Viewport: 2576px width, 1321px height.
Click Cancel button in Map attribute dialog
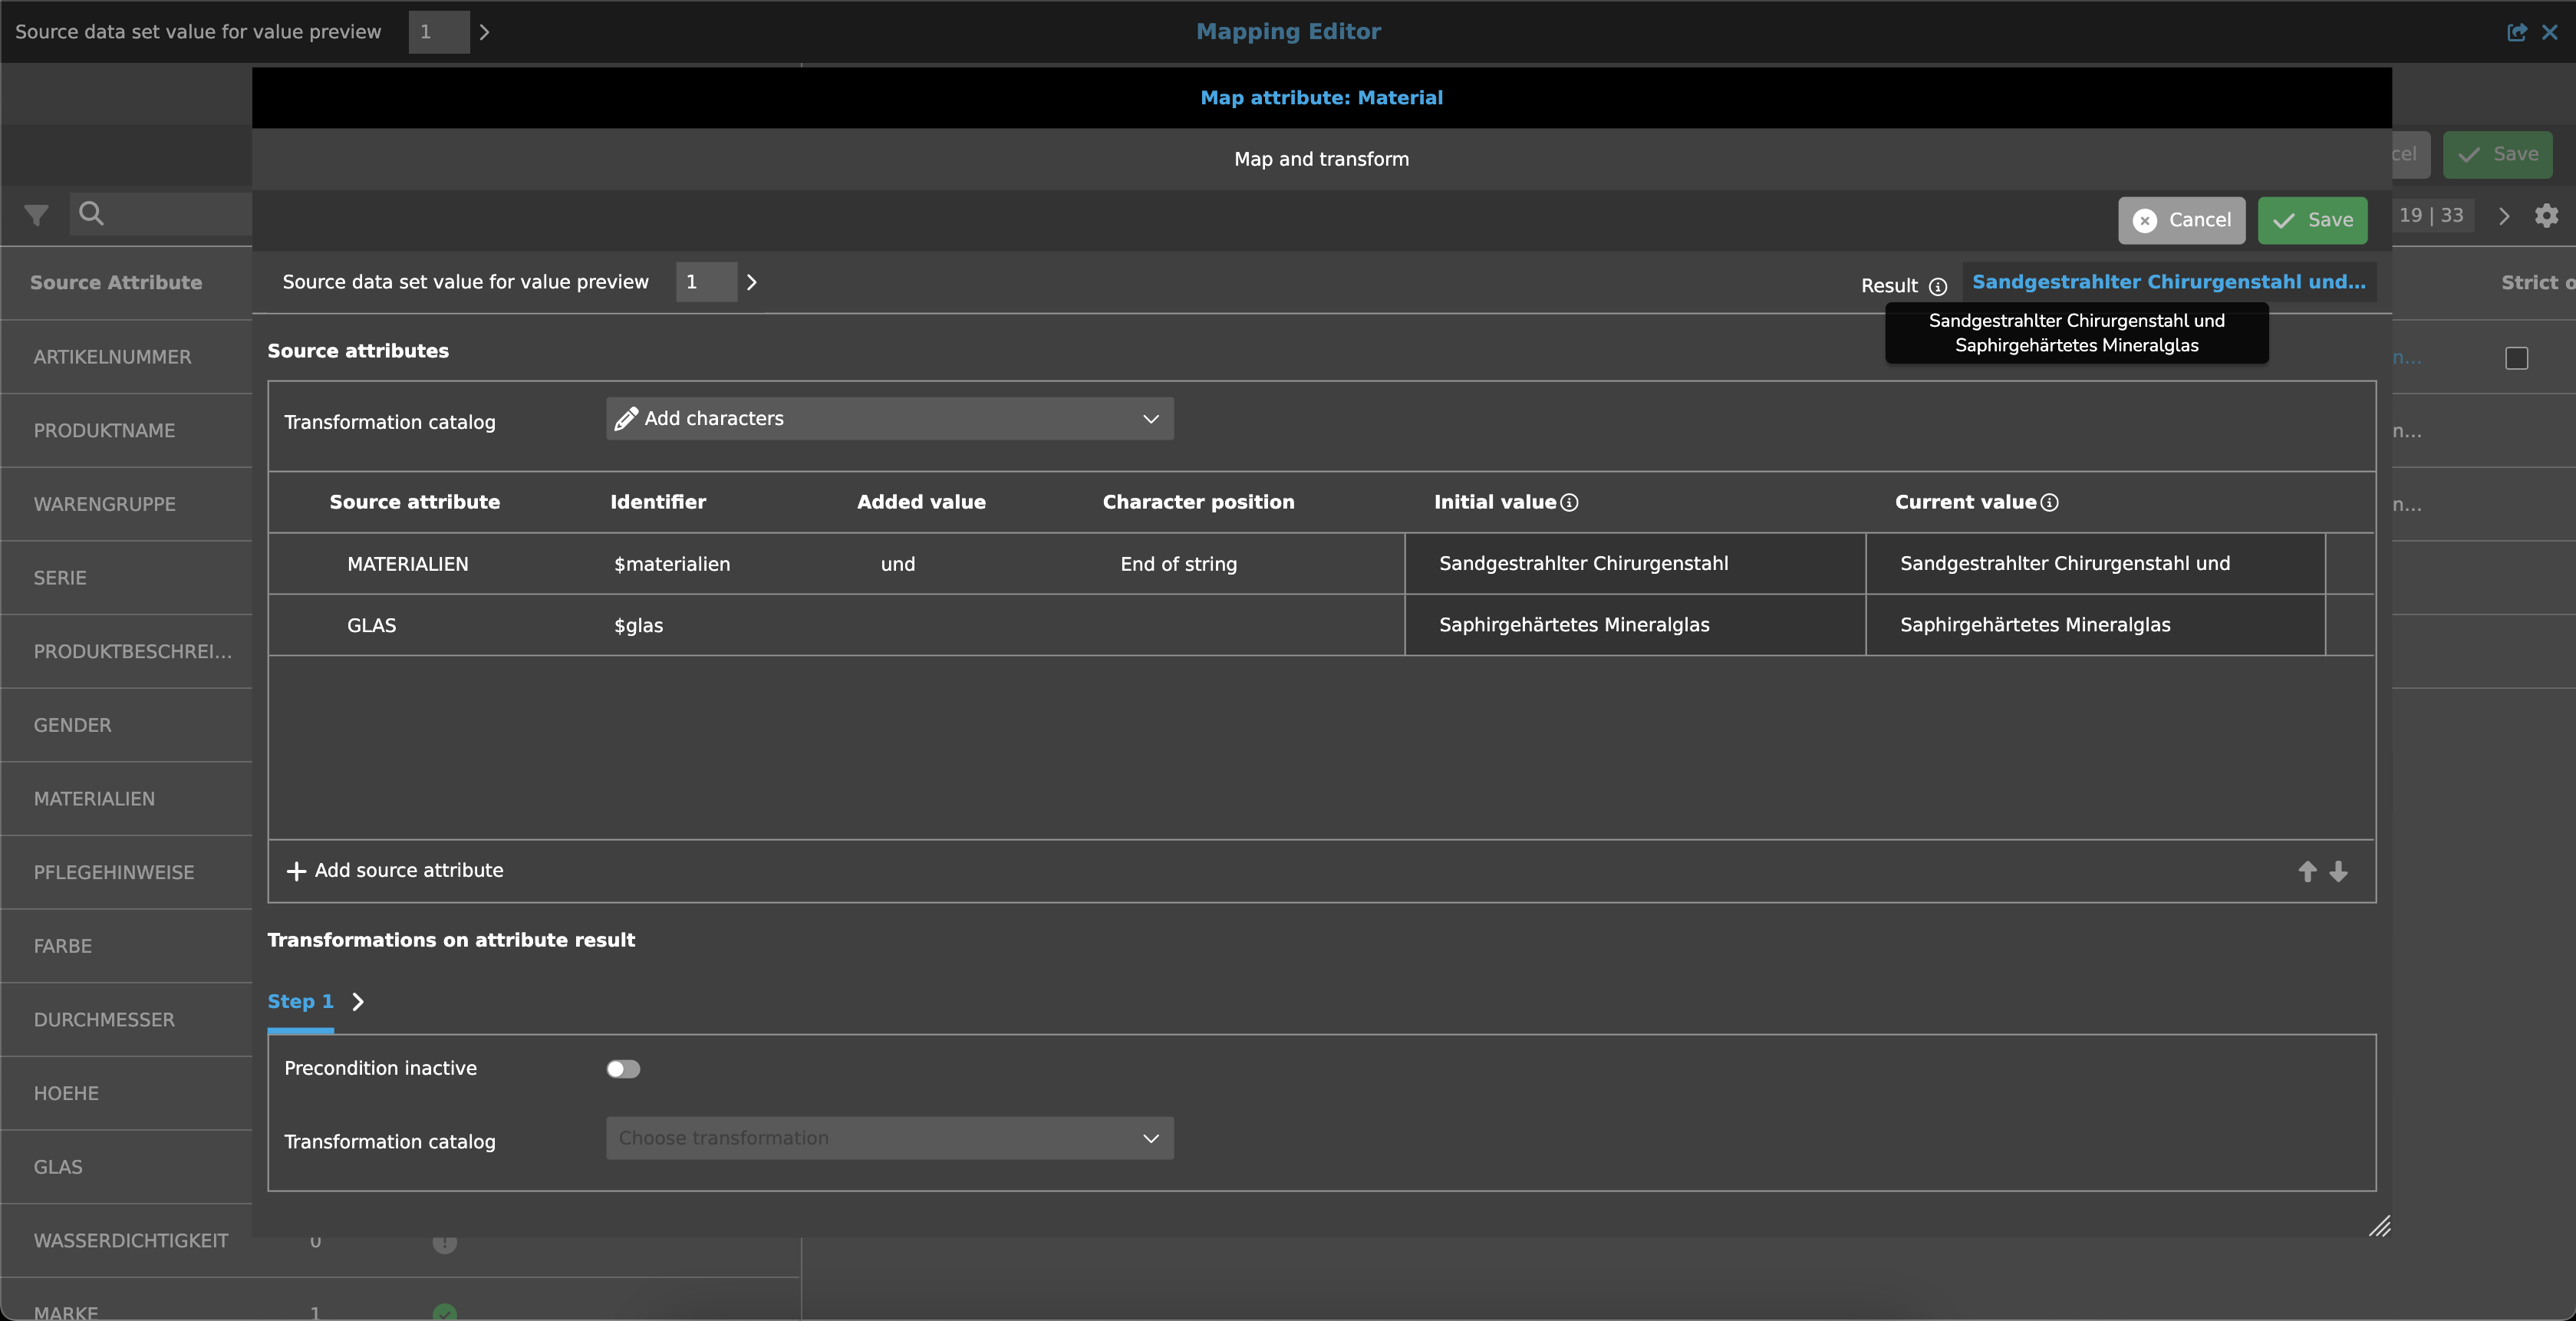pyautogui.click(x=2181, y=220)
